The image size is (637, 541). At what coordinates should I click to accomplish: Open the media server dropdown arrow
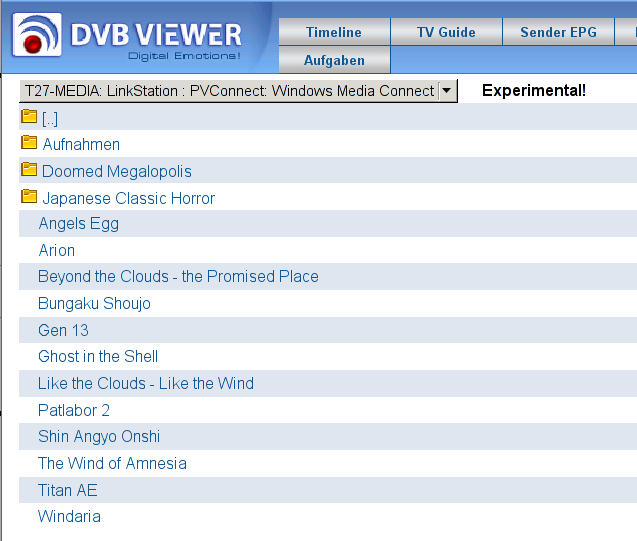point(447,91)
